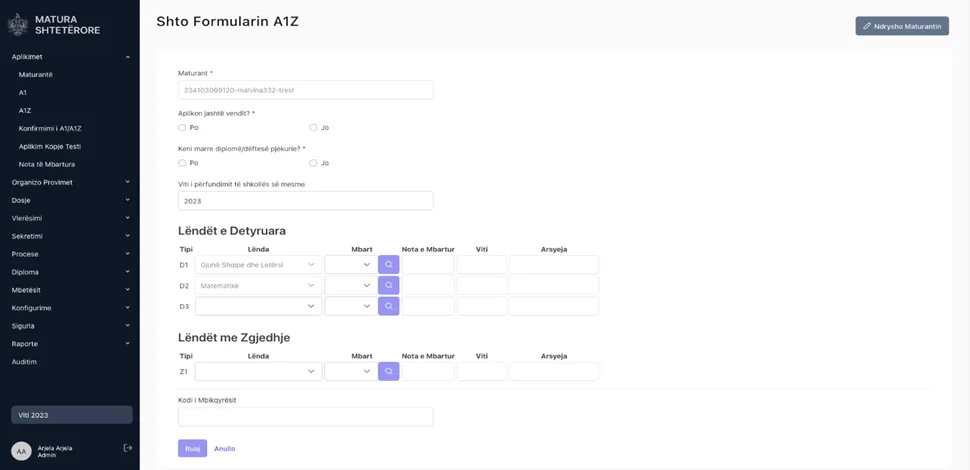The height and width of the screenshot is (470, 970).
Task: Open the D1 Mbart dropdown
Action: 351,265
